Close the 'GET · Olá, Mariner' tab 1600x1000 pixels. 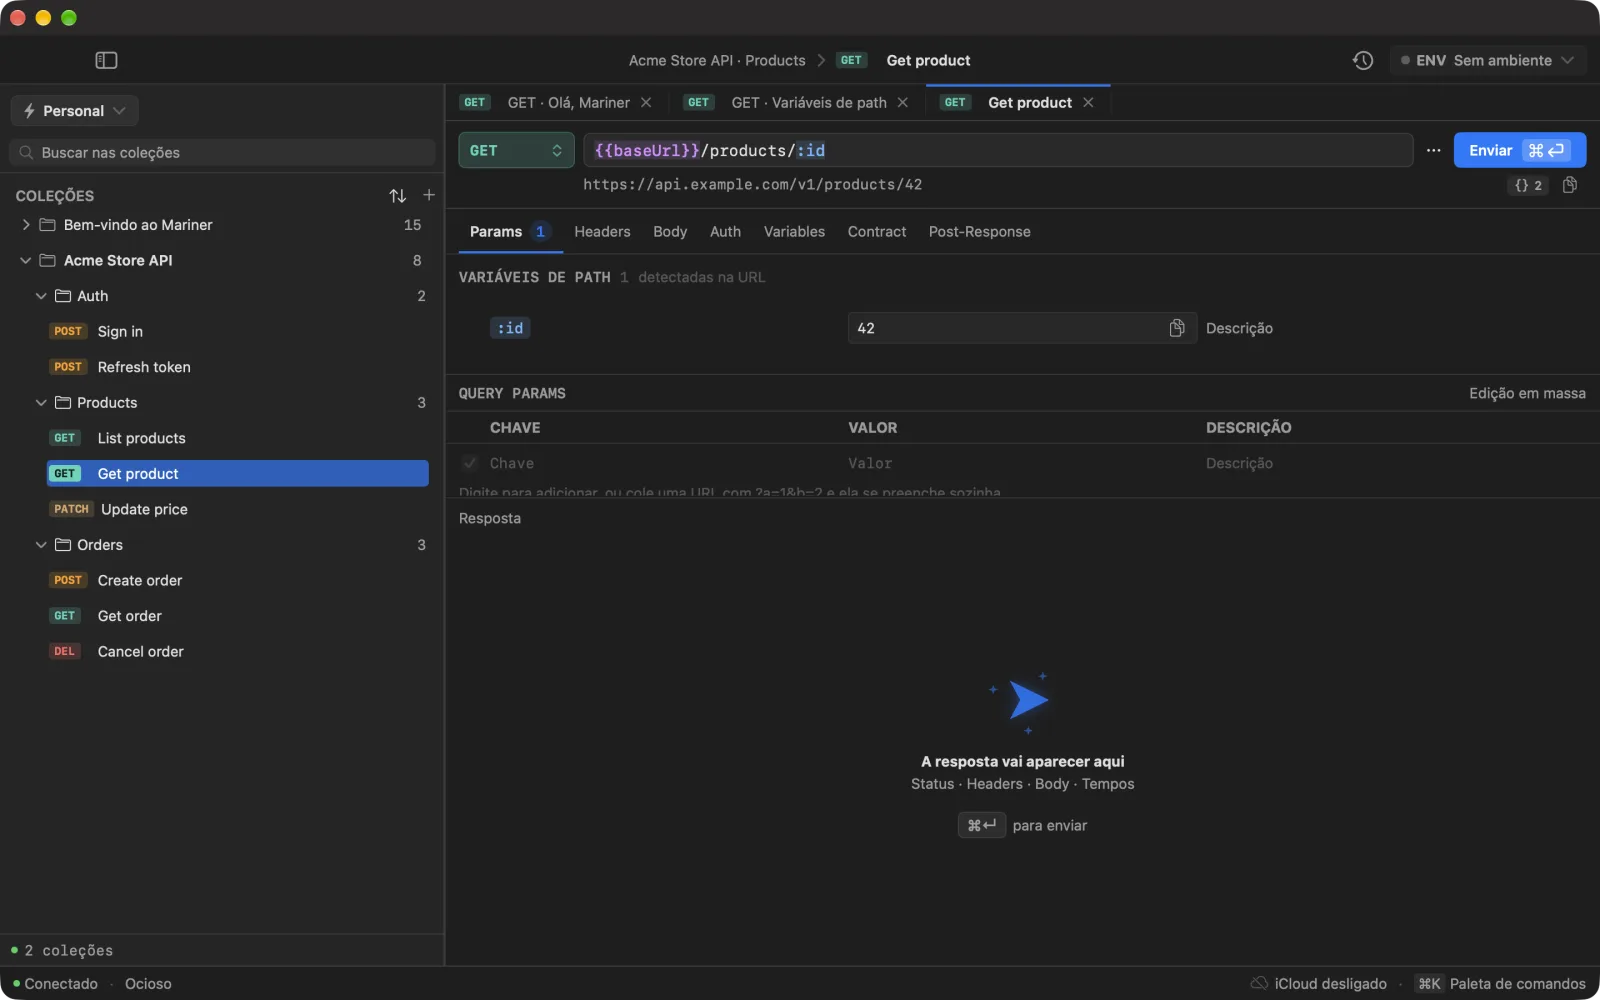coord(646,103)
